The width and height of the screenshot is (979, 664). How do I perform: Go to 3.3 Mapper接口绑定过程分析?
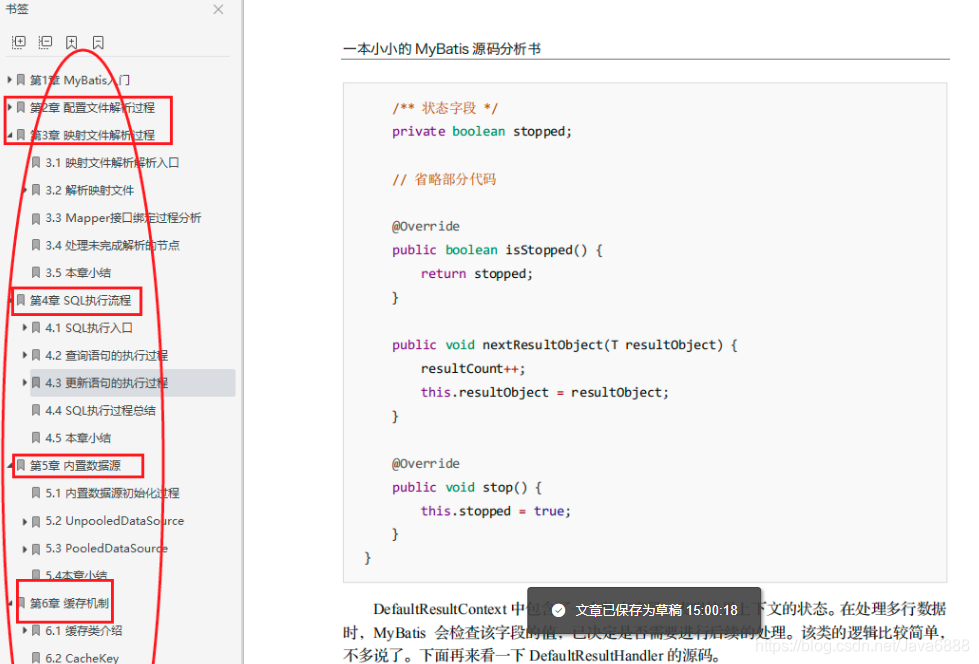123,217
